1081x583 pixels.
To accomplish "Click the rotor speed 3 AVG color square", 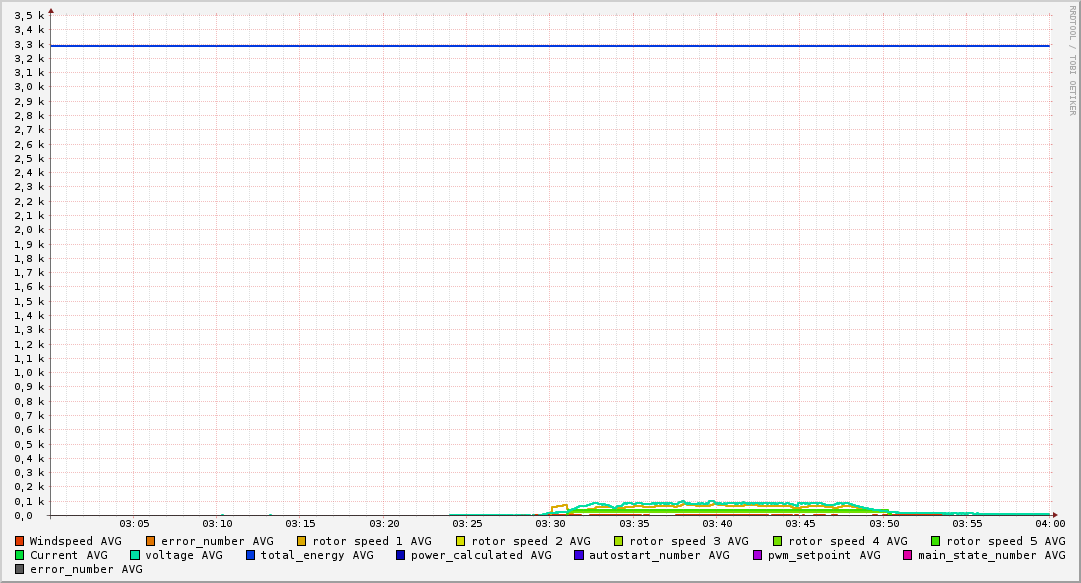I will [619, 541].
